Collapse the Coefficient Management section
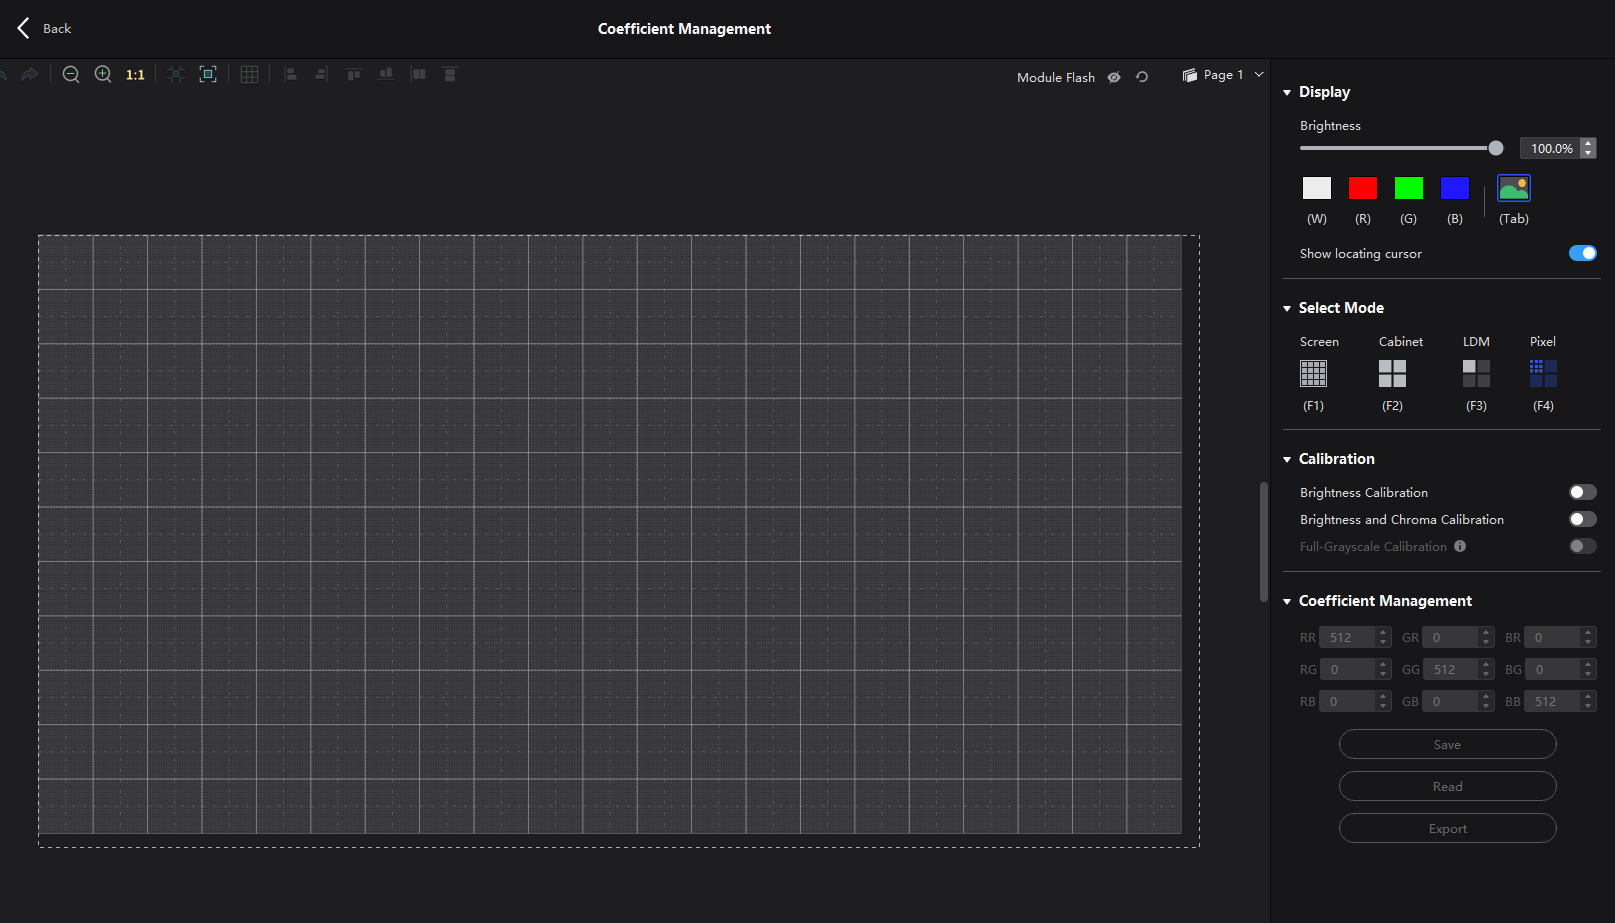The width and height of the screenshot is (1615, 923). (1287, 601)
